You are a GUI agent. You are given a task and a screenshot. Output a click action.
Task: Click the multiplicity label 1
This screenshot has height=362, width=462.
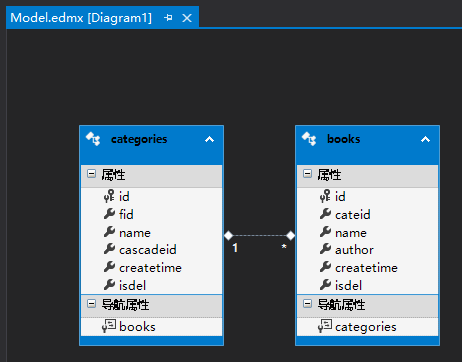(235, 248)
